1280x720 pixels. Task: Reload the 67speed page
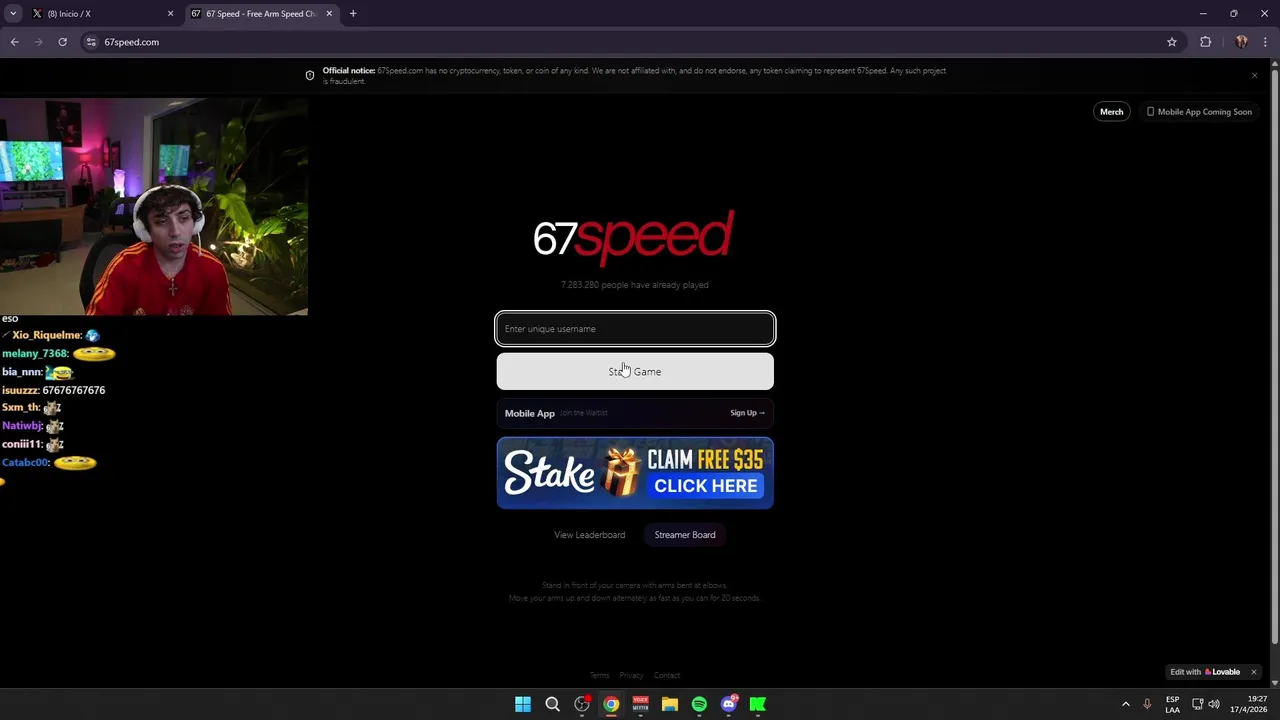point(62,42)
